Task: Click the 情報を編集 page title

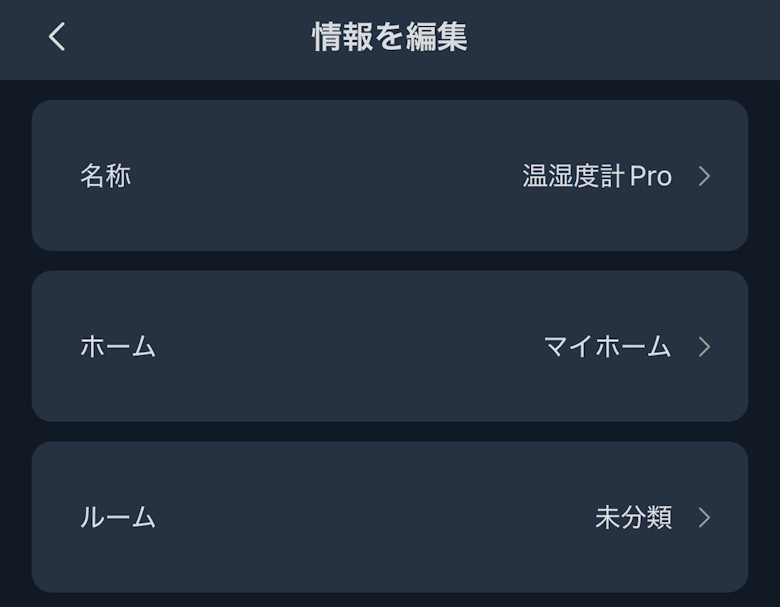Action: (x=390, y=38)
